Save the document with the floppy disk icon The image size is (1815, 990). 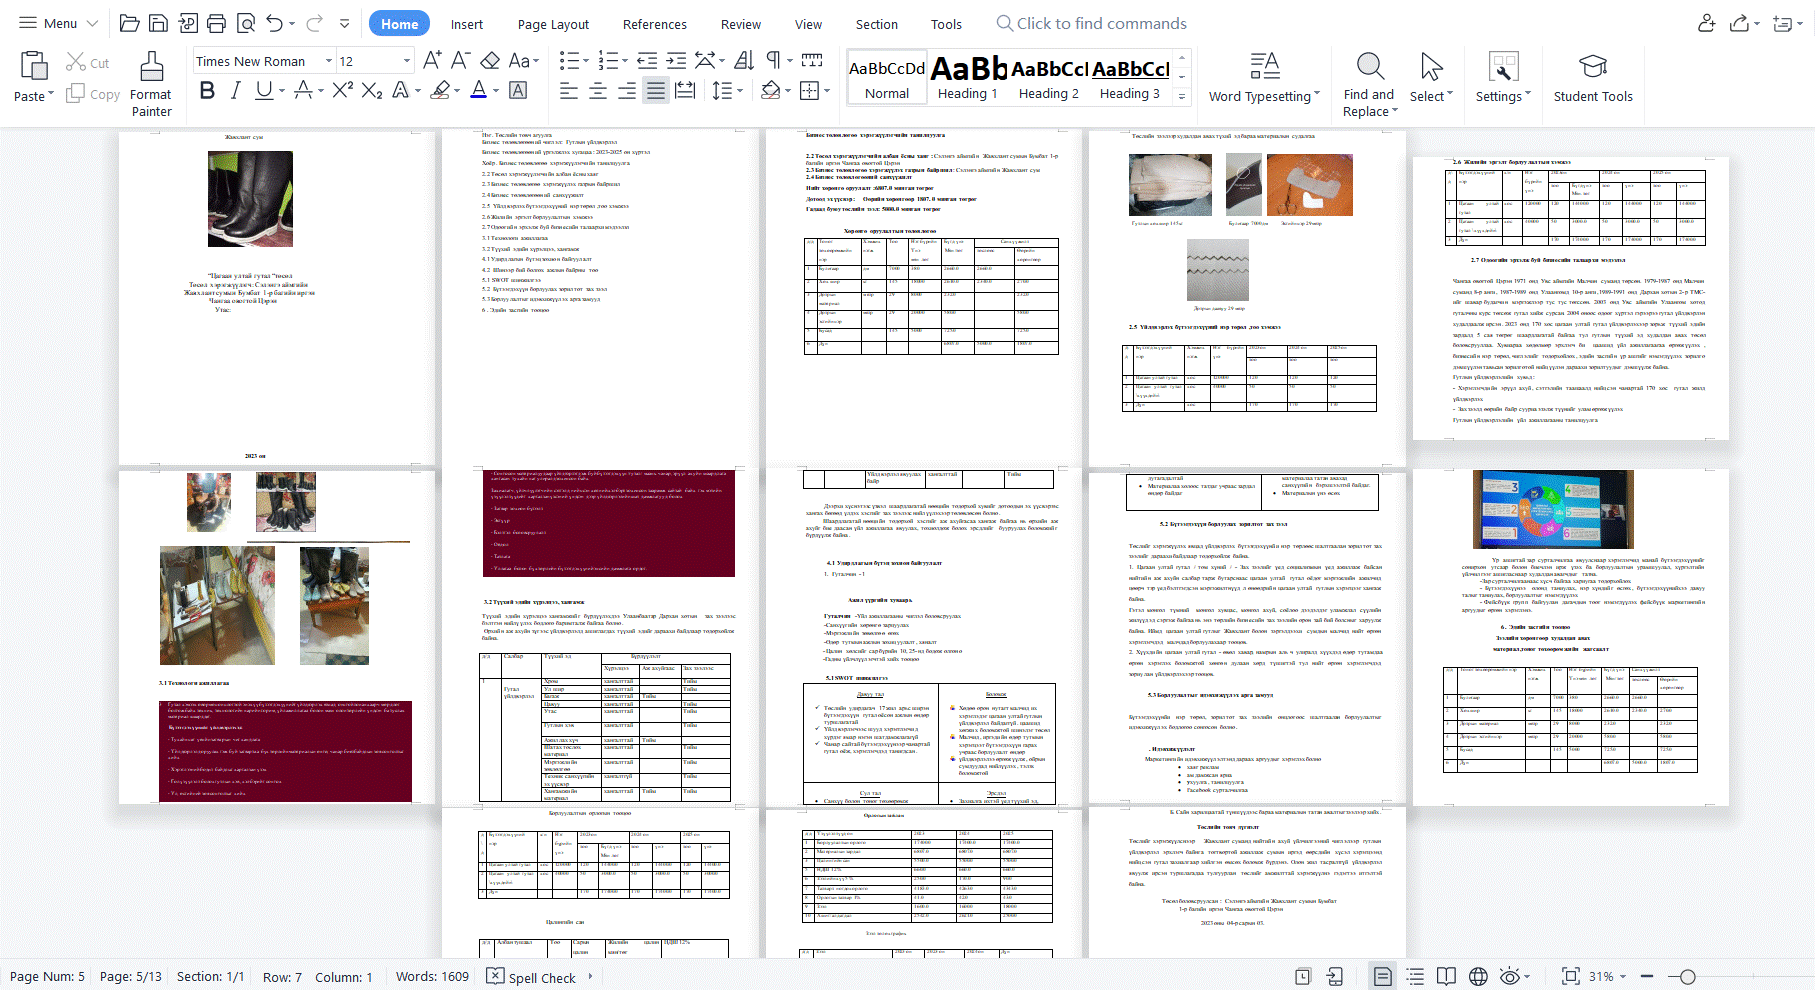point(158,23)
